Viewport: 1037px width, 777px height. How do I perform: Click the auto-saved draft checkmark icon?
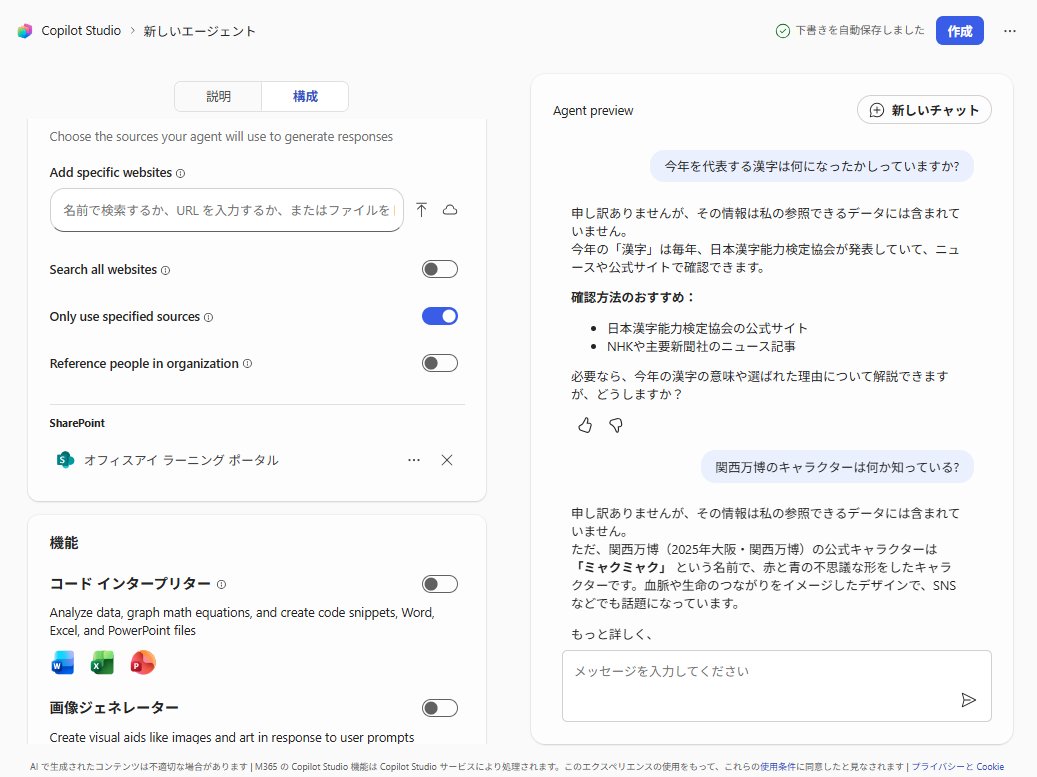coord(782,31)
